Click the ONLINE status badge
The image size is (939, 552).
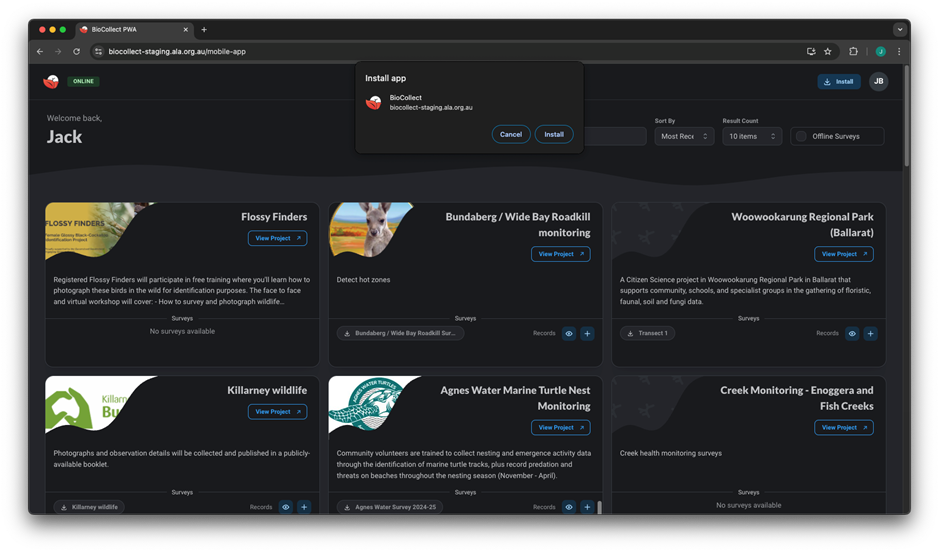coord(83,81)
